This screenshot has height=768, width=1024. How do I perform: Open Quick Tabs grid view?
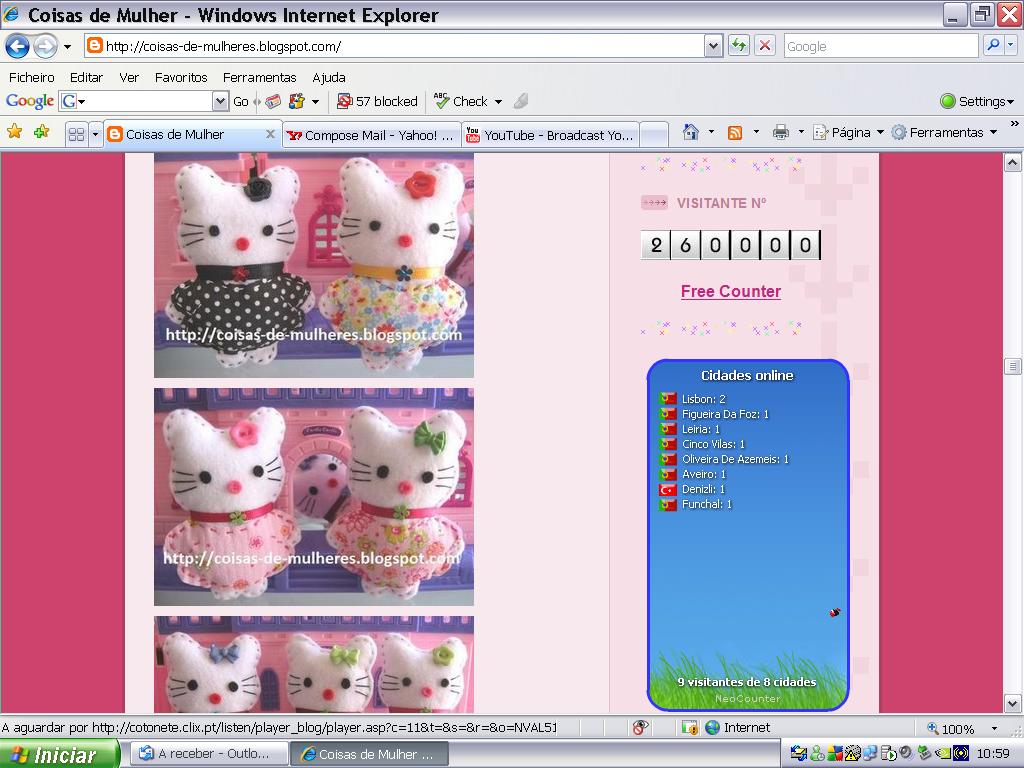click(x=76, y=135)
